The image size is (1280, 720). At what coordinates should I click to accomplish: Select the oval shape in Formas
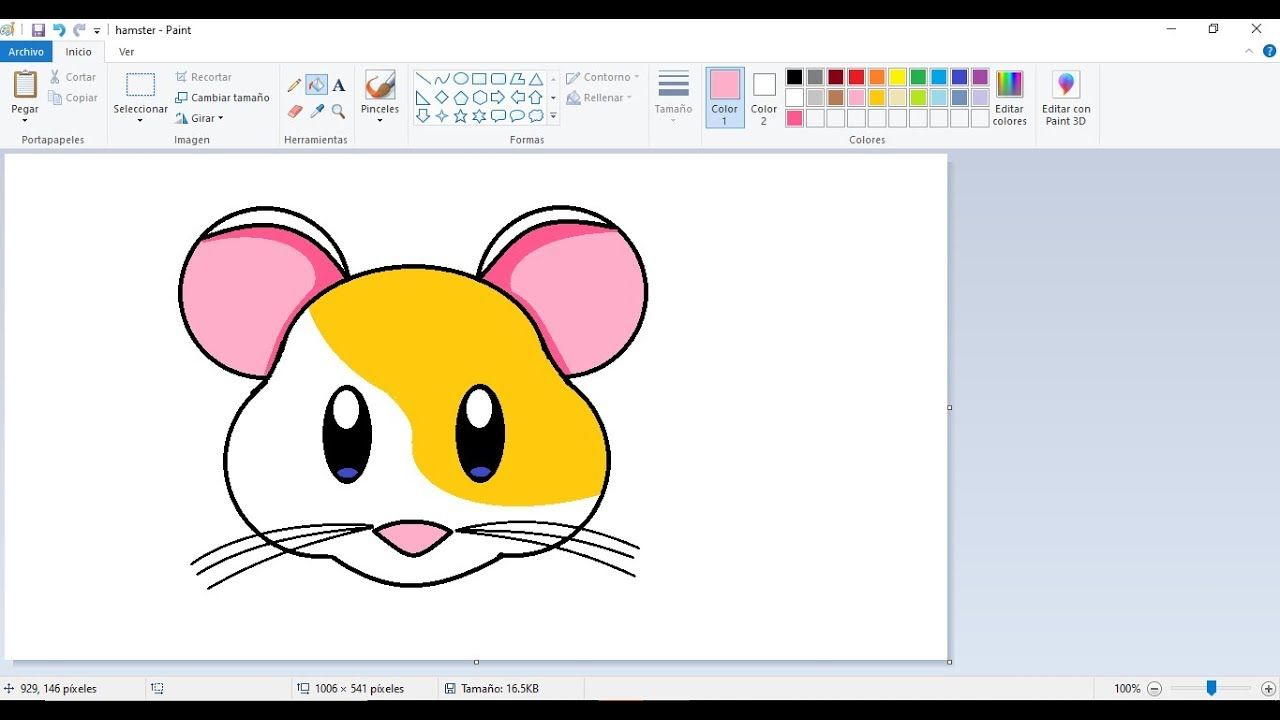click(x=461, y=77)
